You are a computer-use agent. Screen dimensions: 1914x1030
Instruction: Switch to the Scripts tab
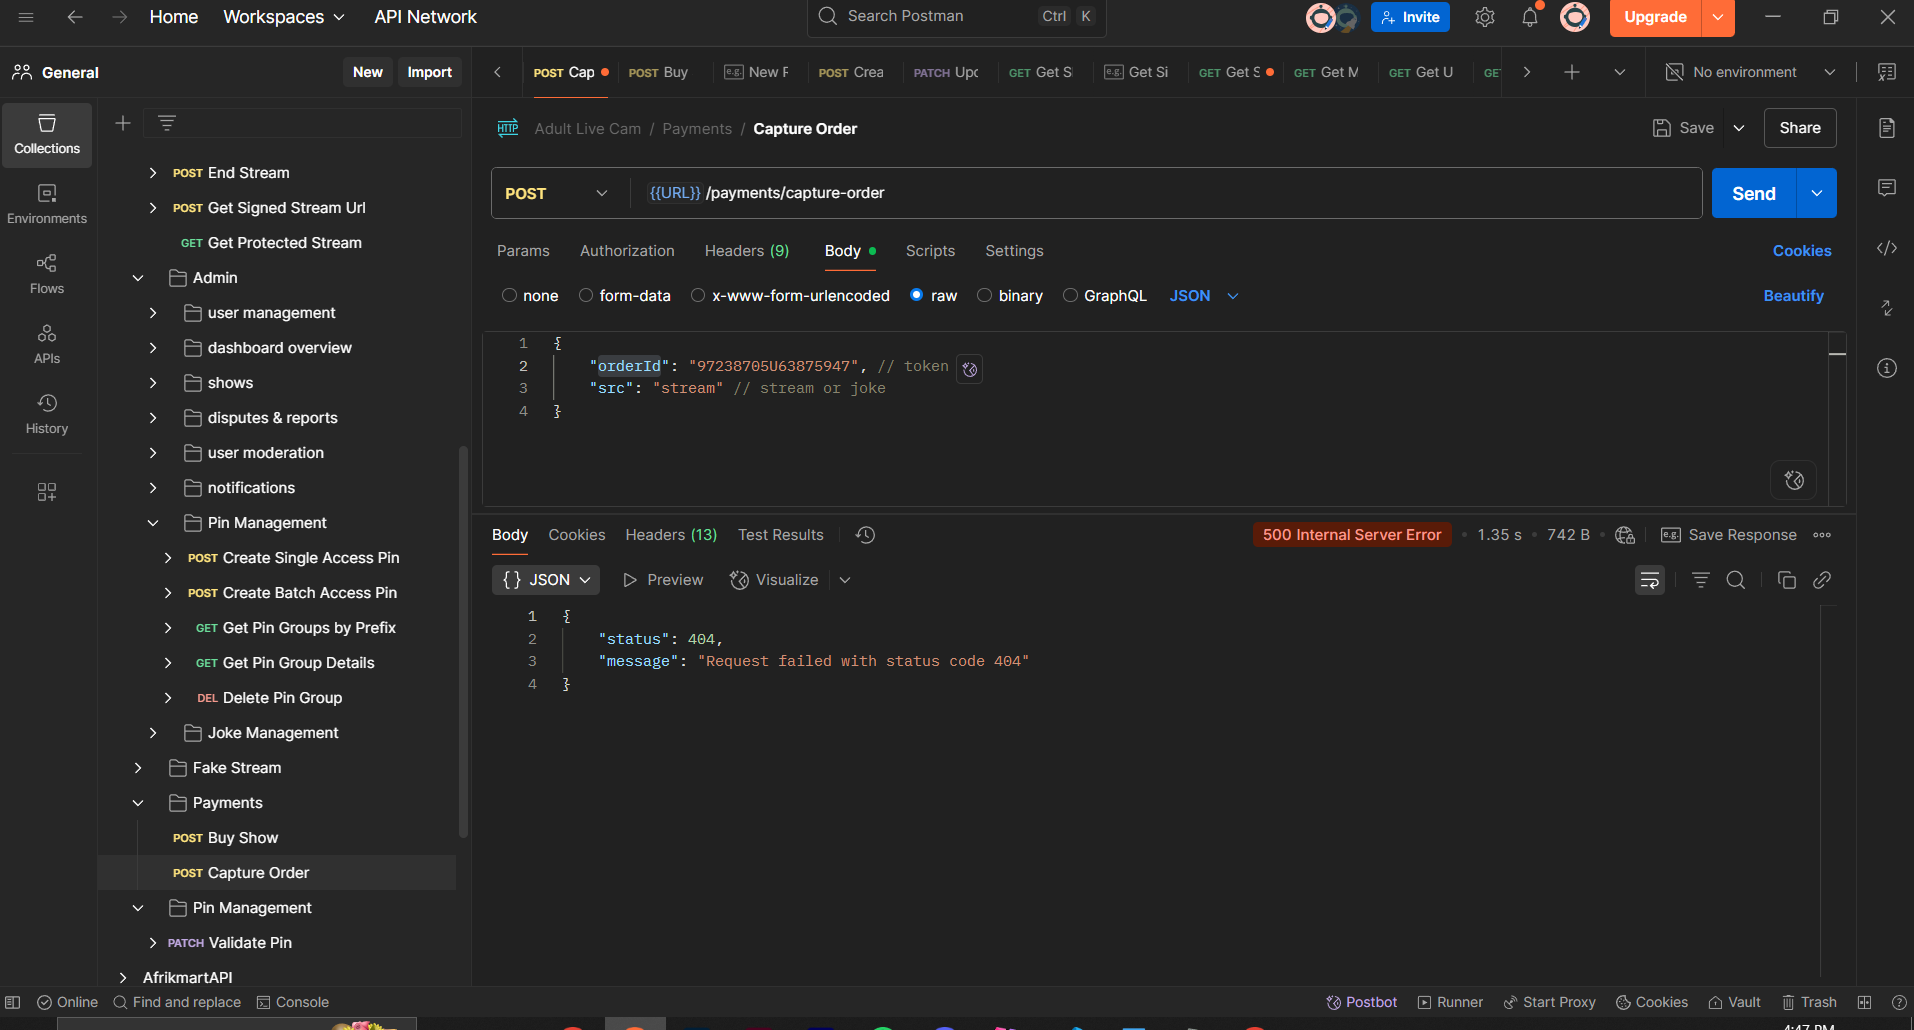click(x=930, y=251)
